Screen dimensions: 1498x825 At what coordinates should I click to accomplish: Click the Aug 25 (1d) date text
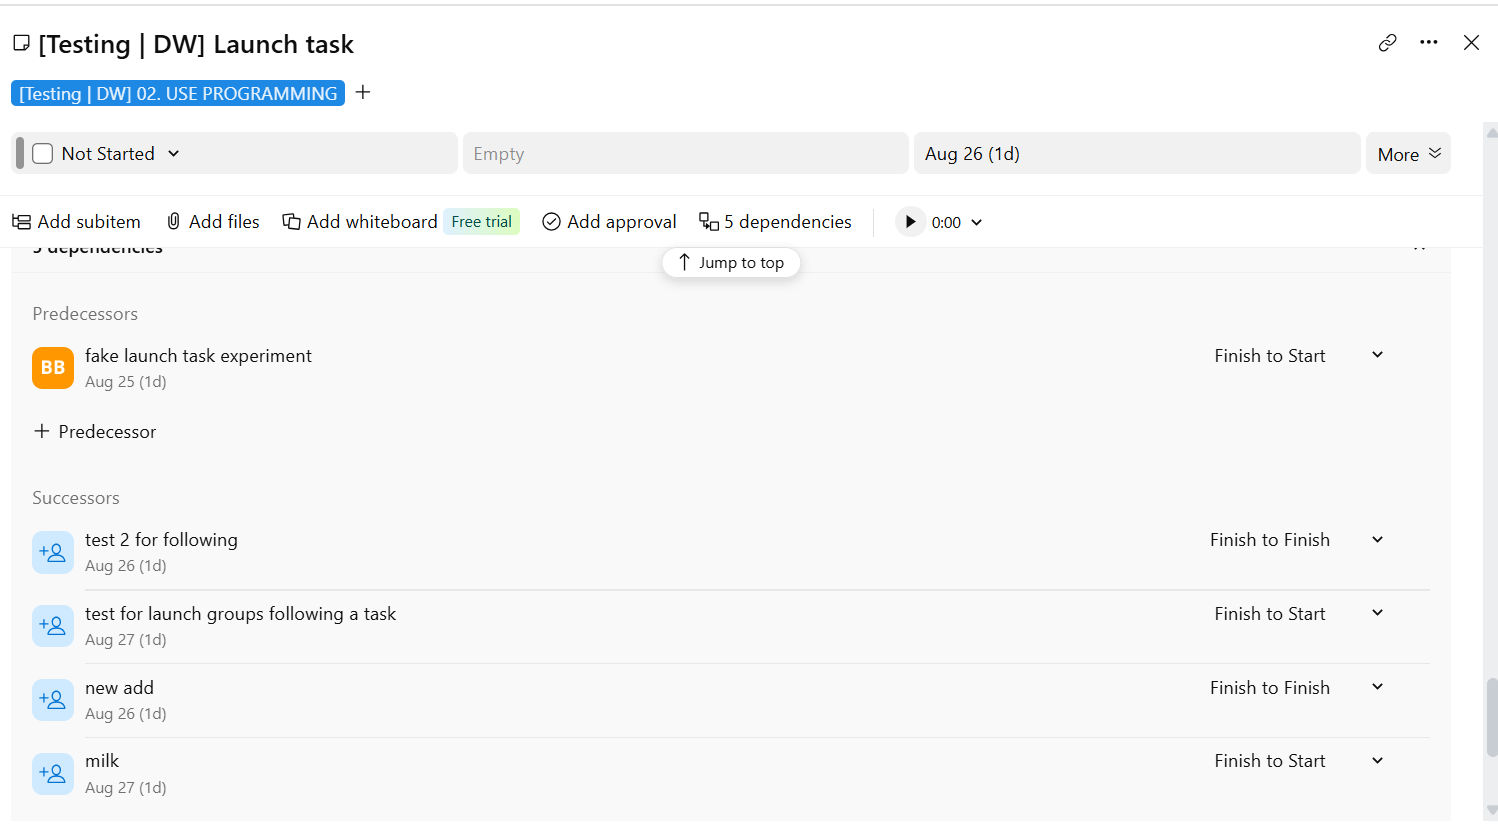pos(126,382)
